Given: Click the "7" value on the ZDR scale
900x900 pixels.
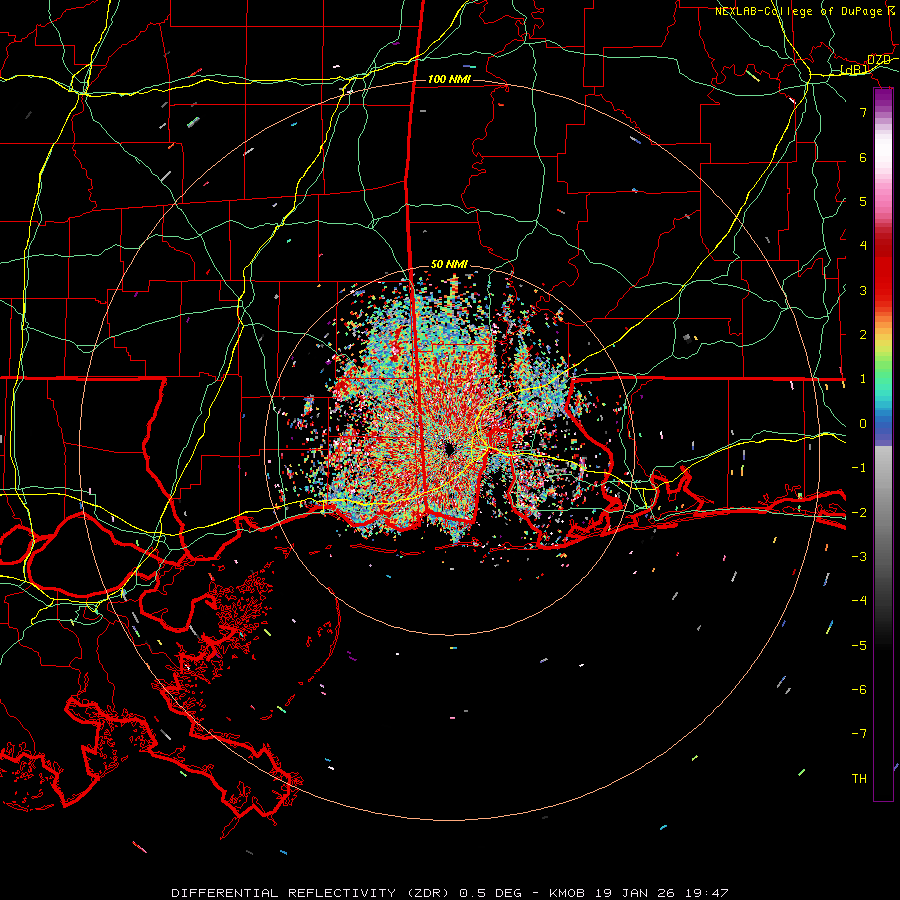Looking at the screenshot, I should pos(863,112).
